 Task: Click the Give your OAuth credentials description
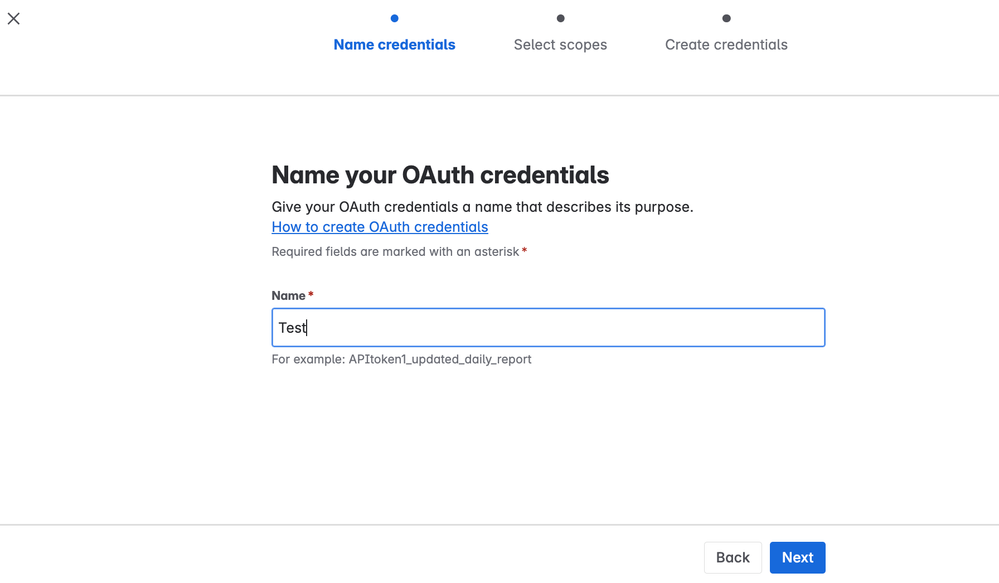(482, 207)
